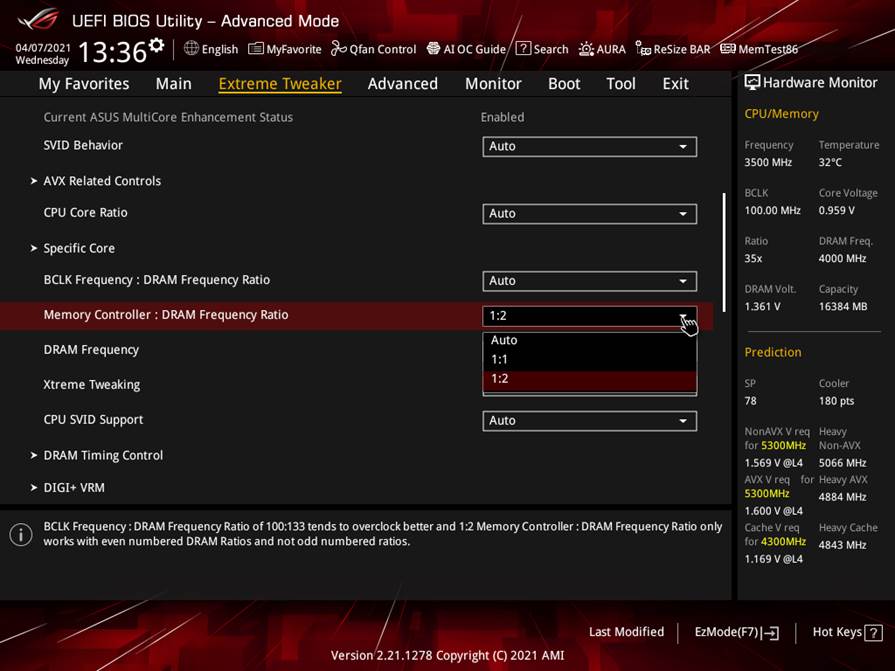Click Last Modified button
Image resolution: width=895 pixels, height=671 pixels.
coord(626,632)
